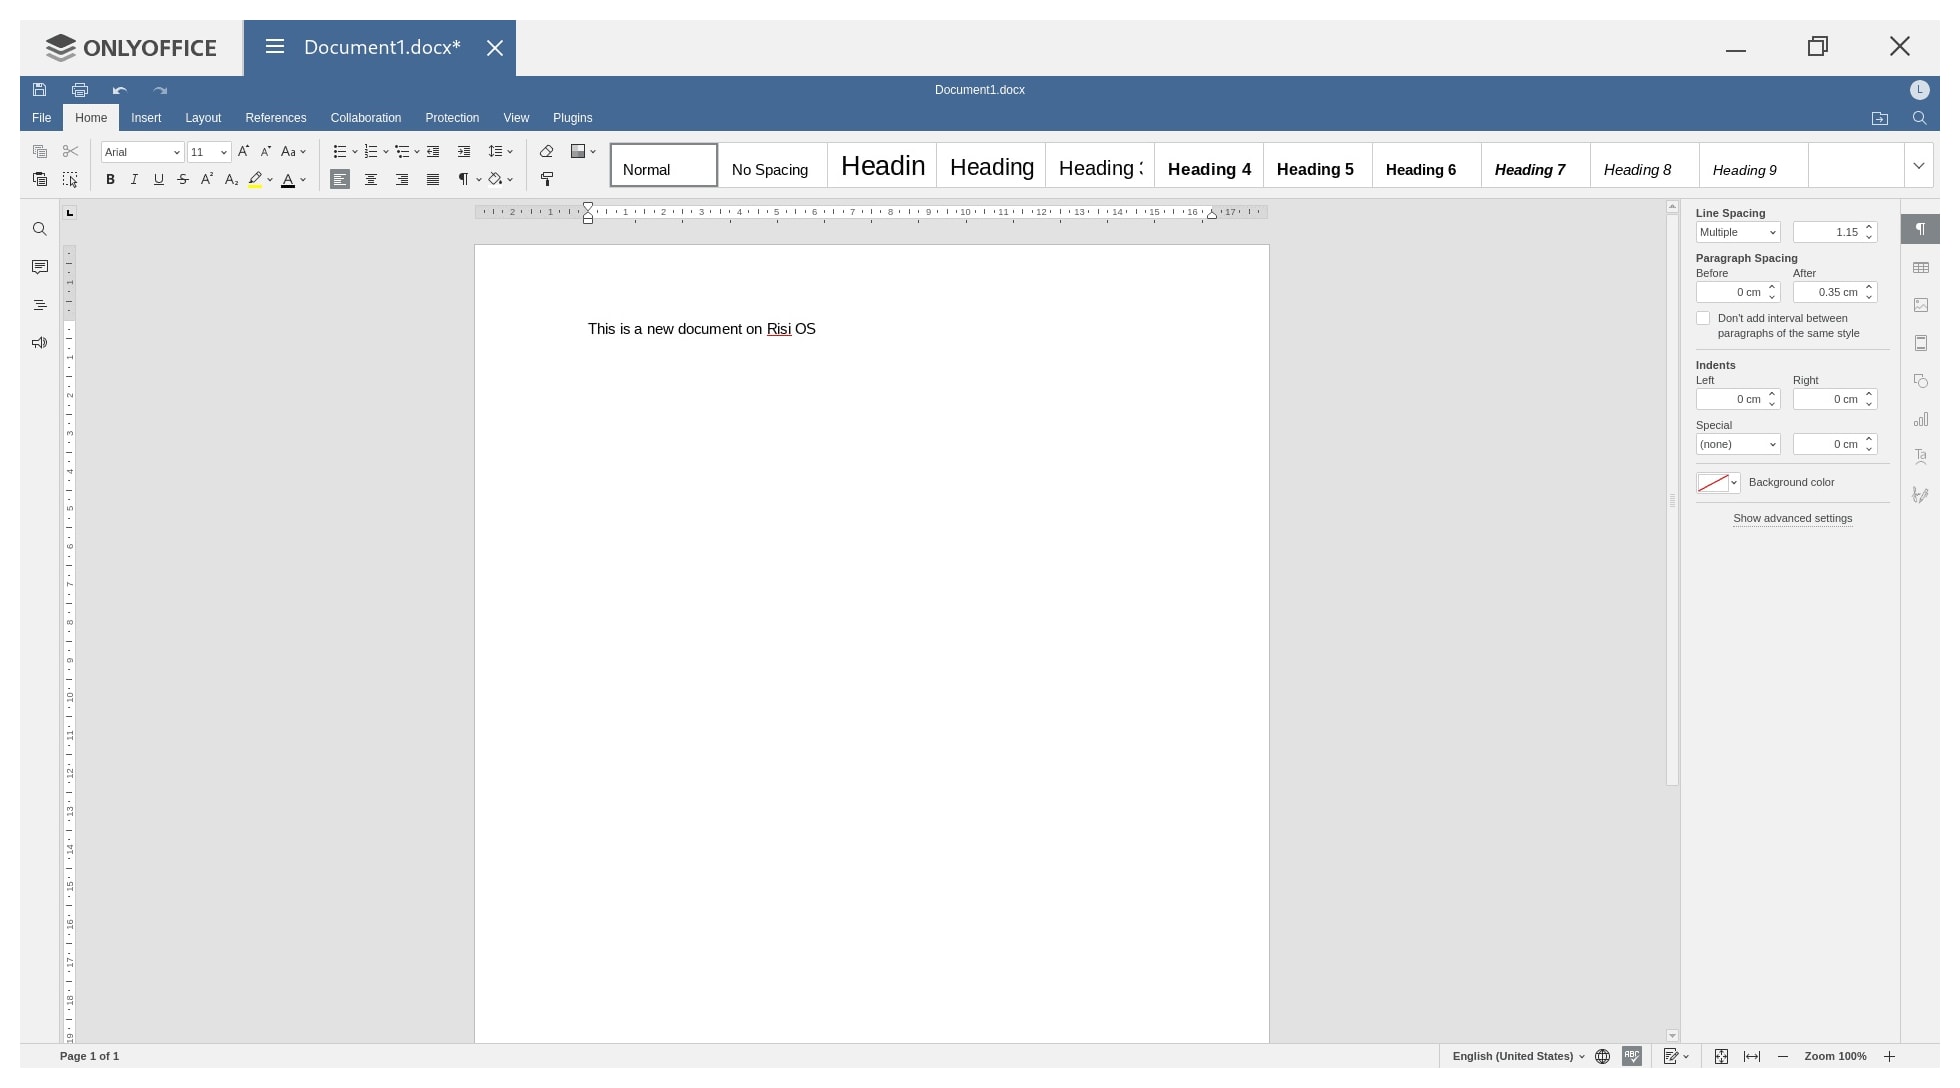
Task: Click the Redo arrow icon
Action: 160,90
